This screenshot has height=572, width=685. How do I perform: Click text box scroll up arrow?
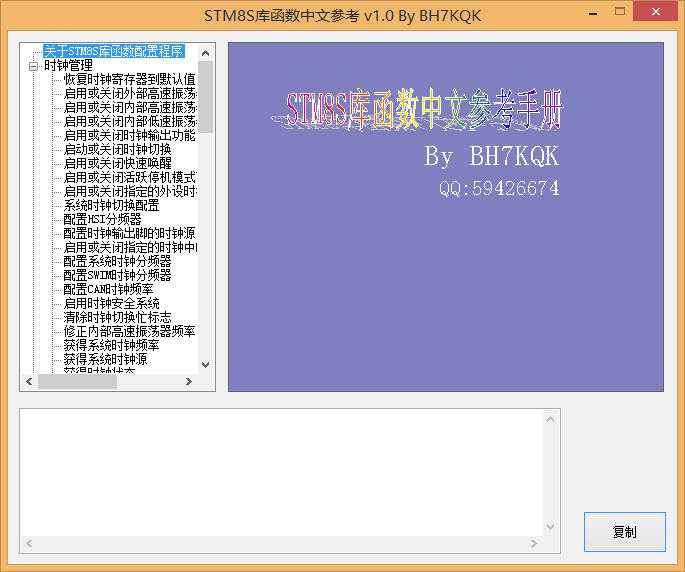(x=550, y=419)
